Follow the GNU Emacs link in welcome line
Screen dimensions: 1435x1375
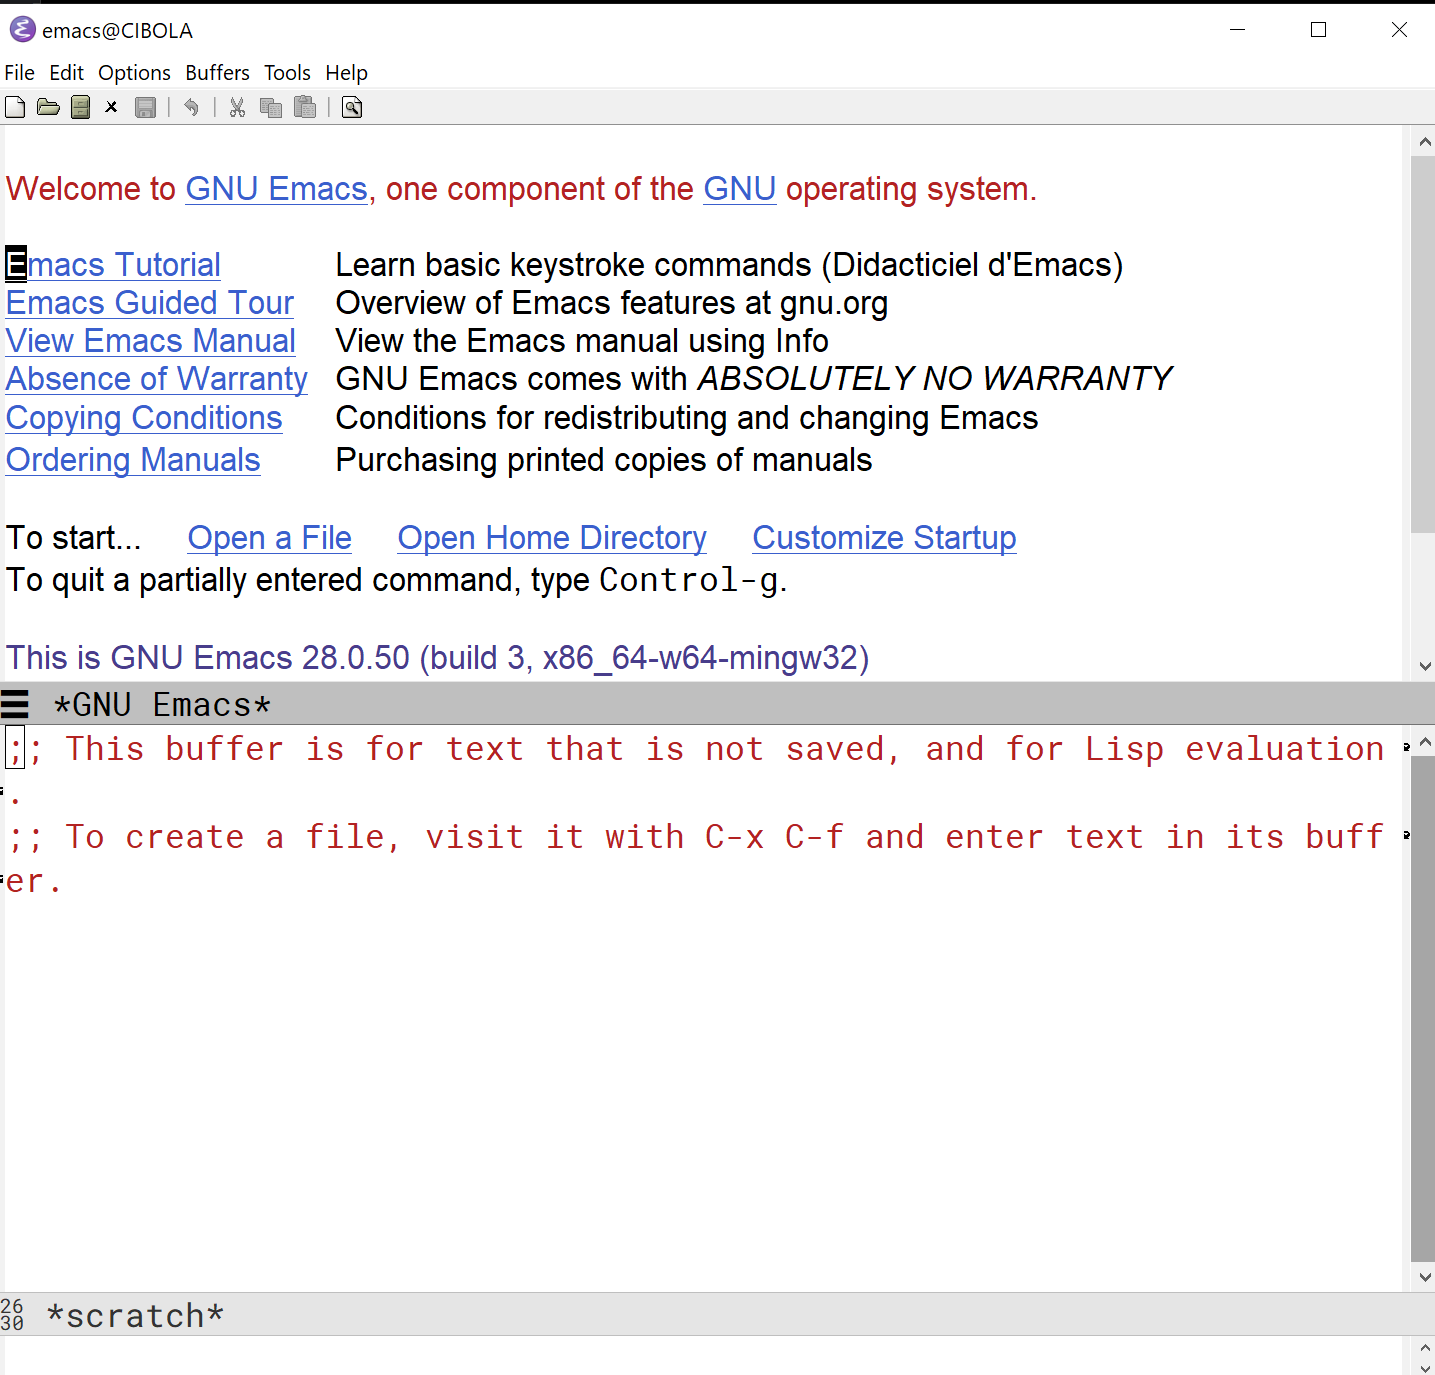[277, 189]
